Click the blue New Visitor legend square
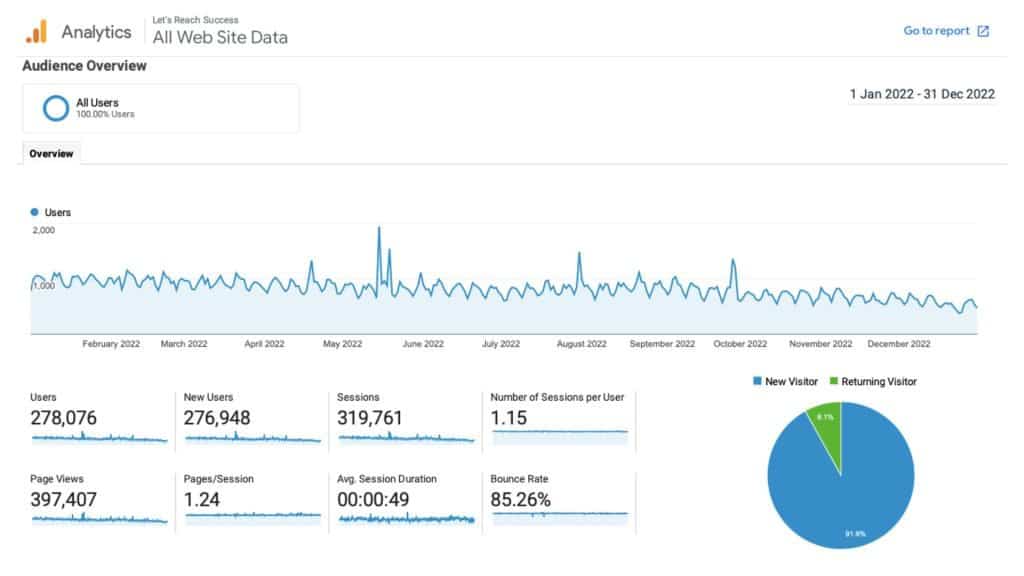 coord(756,381)
